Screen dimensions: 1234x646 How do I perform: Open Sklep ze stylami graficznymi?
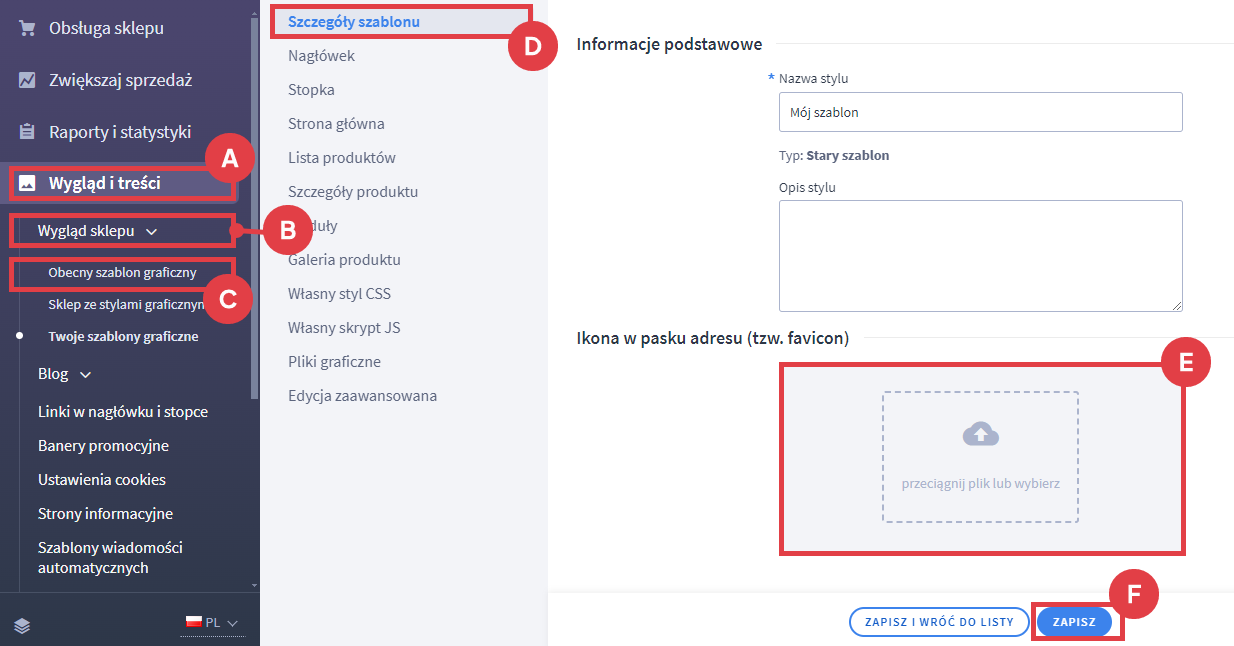[126, 304]
